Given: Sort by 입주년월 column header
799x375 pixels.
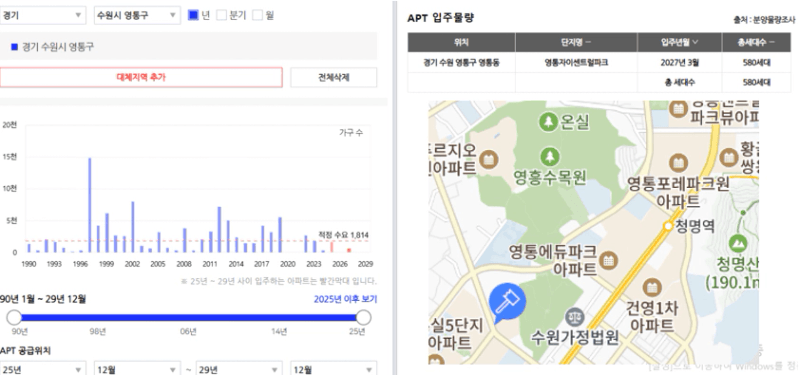Looking at the screenshot, I should coord(679,42).
